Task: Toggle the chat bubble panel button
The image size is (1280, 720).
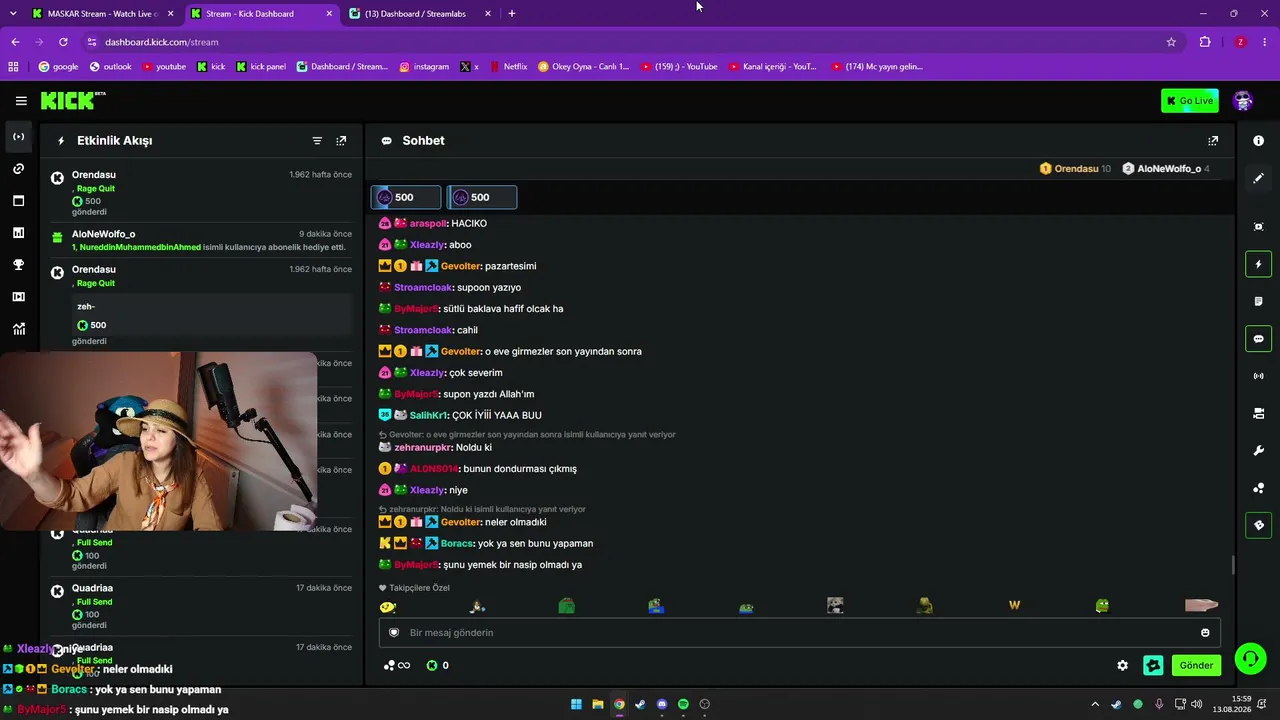Action: coord(1258,339)
